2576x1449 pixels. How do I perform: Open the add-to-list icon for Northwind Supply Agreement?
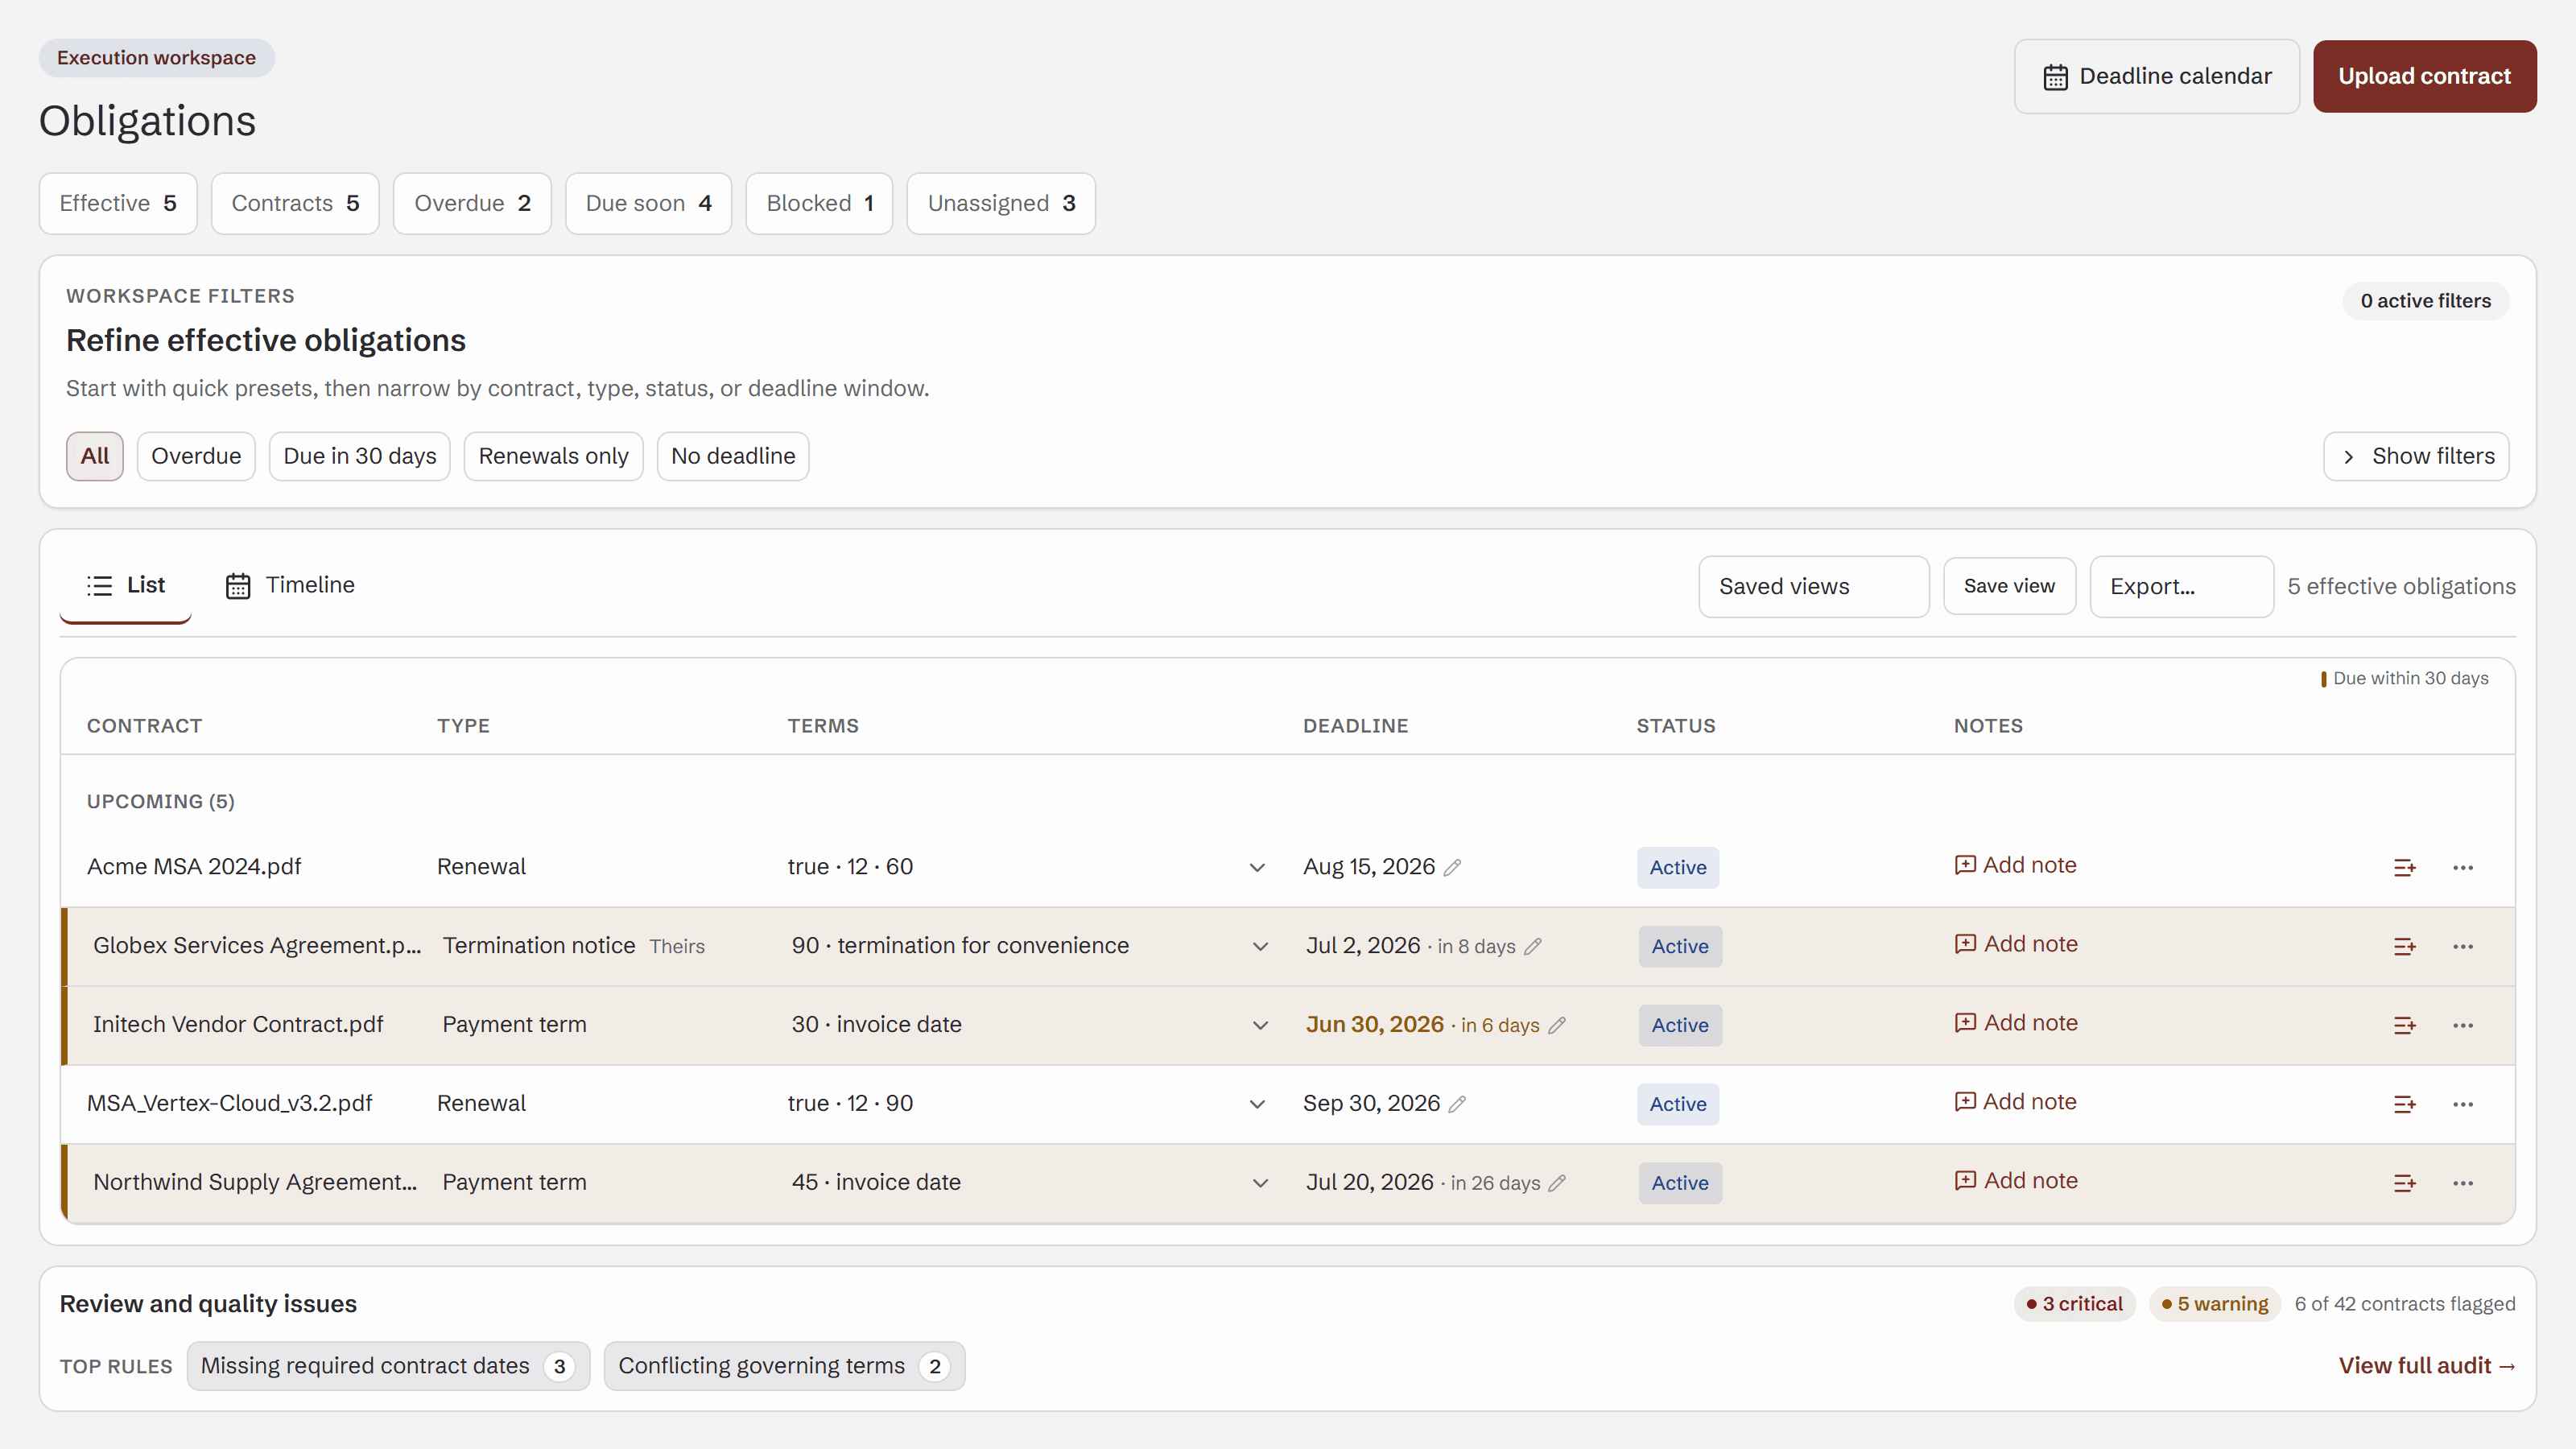point(2404,1183)
